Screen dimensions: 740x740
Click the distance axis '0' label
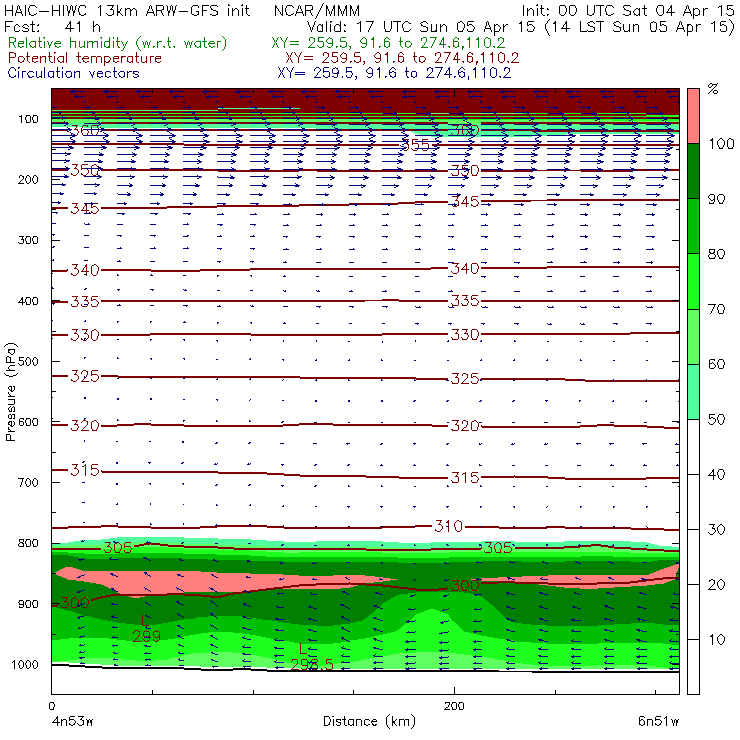tap(51, 706)
